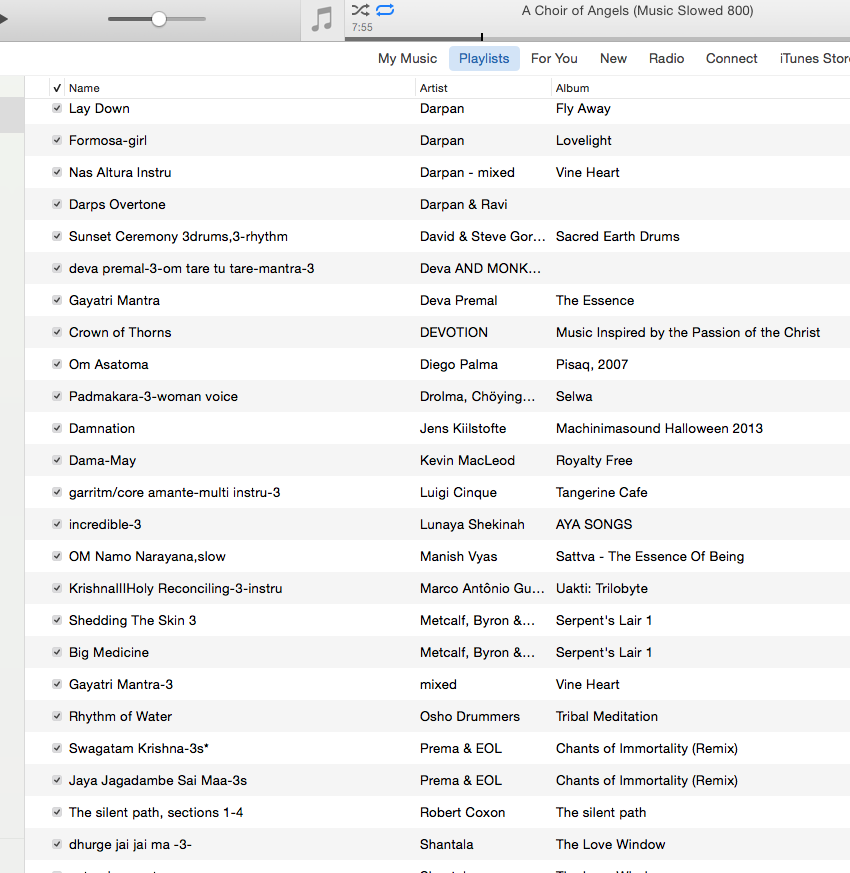The height and width of the screenshot is (873, 850).
Task: Uncheck The silent path, sections 1-4 checkbox
Action: (57, 812)
